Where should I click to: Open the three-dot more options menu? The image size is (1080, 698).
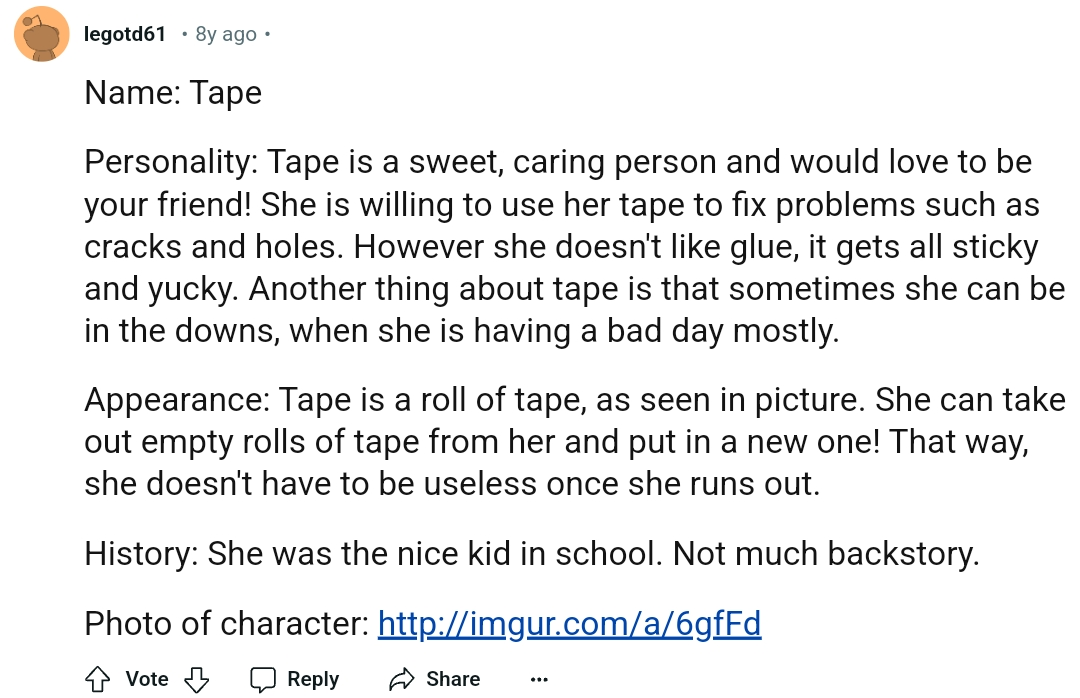(x=539, y=680)
